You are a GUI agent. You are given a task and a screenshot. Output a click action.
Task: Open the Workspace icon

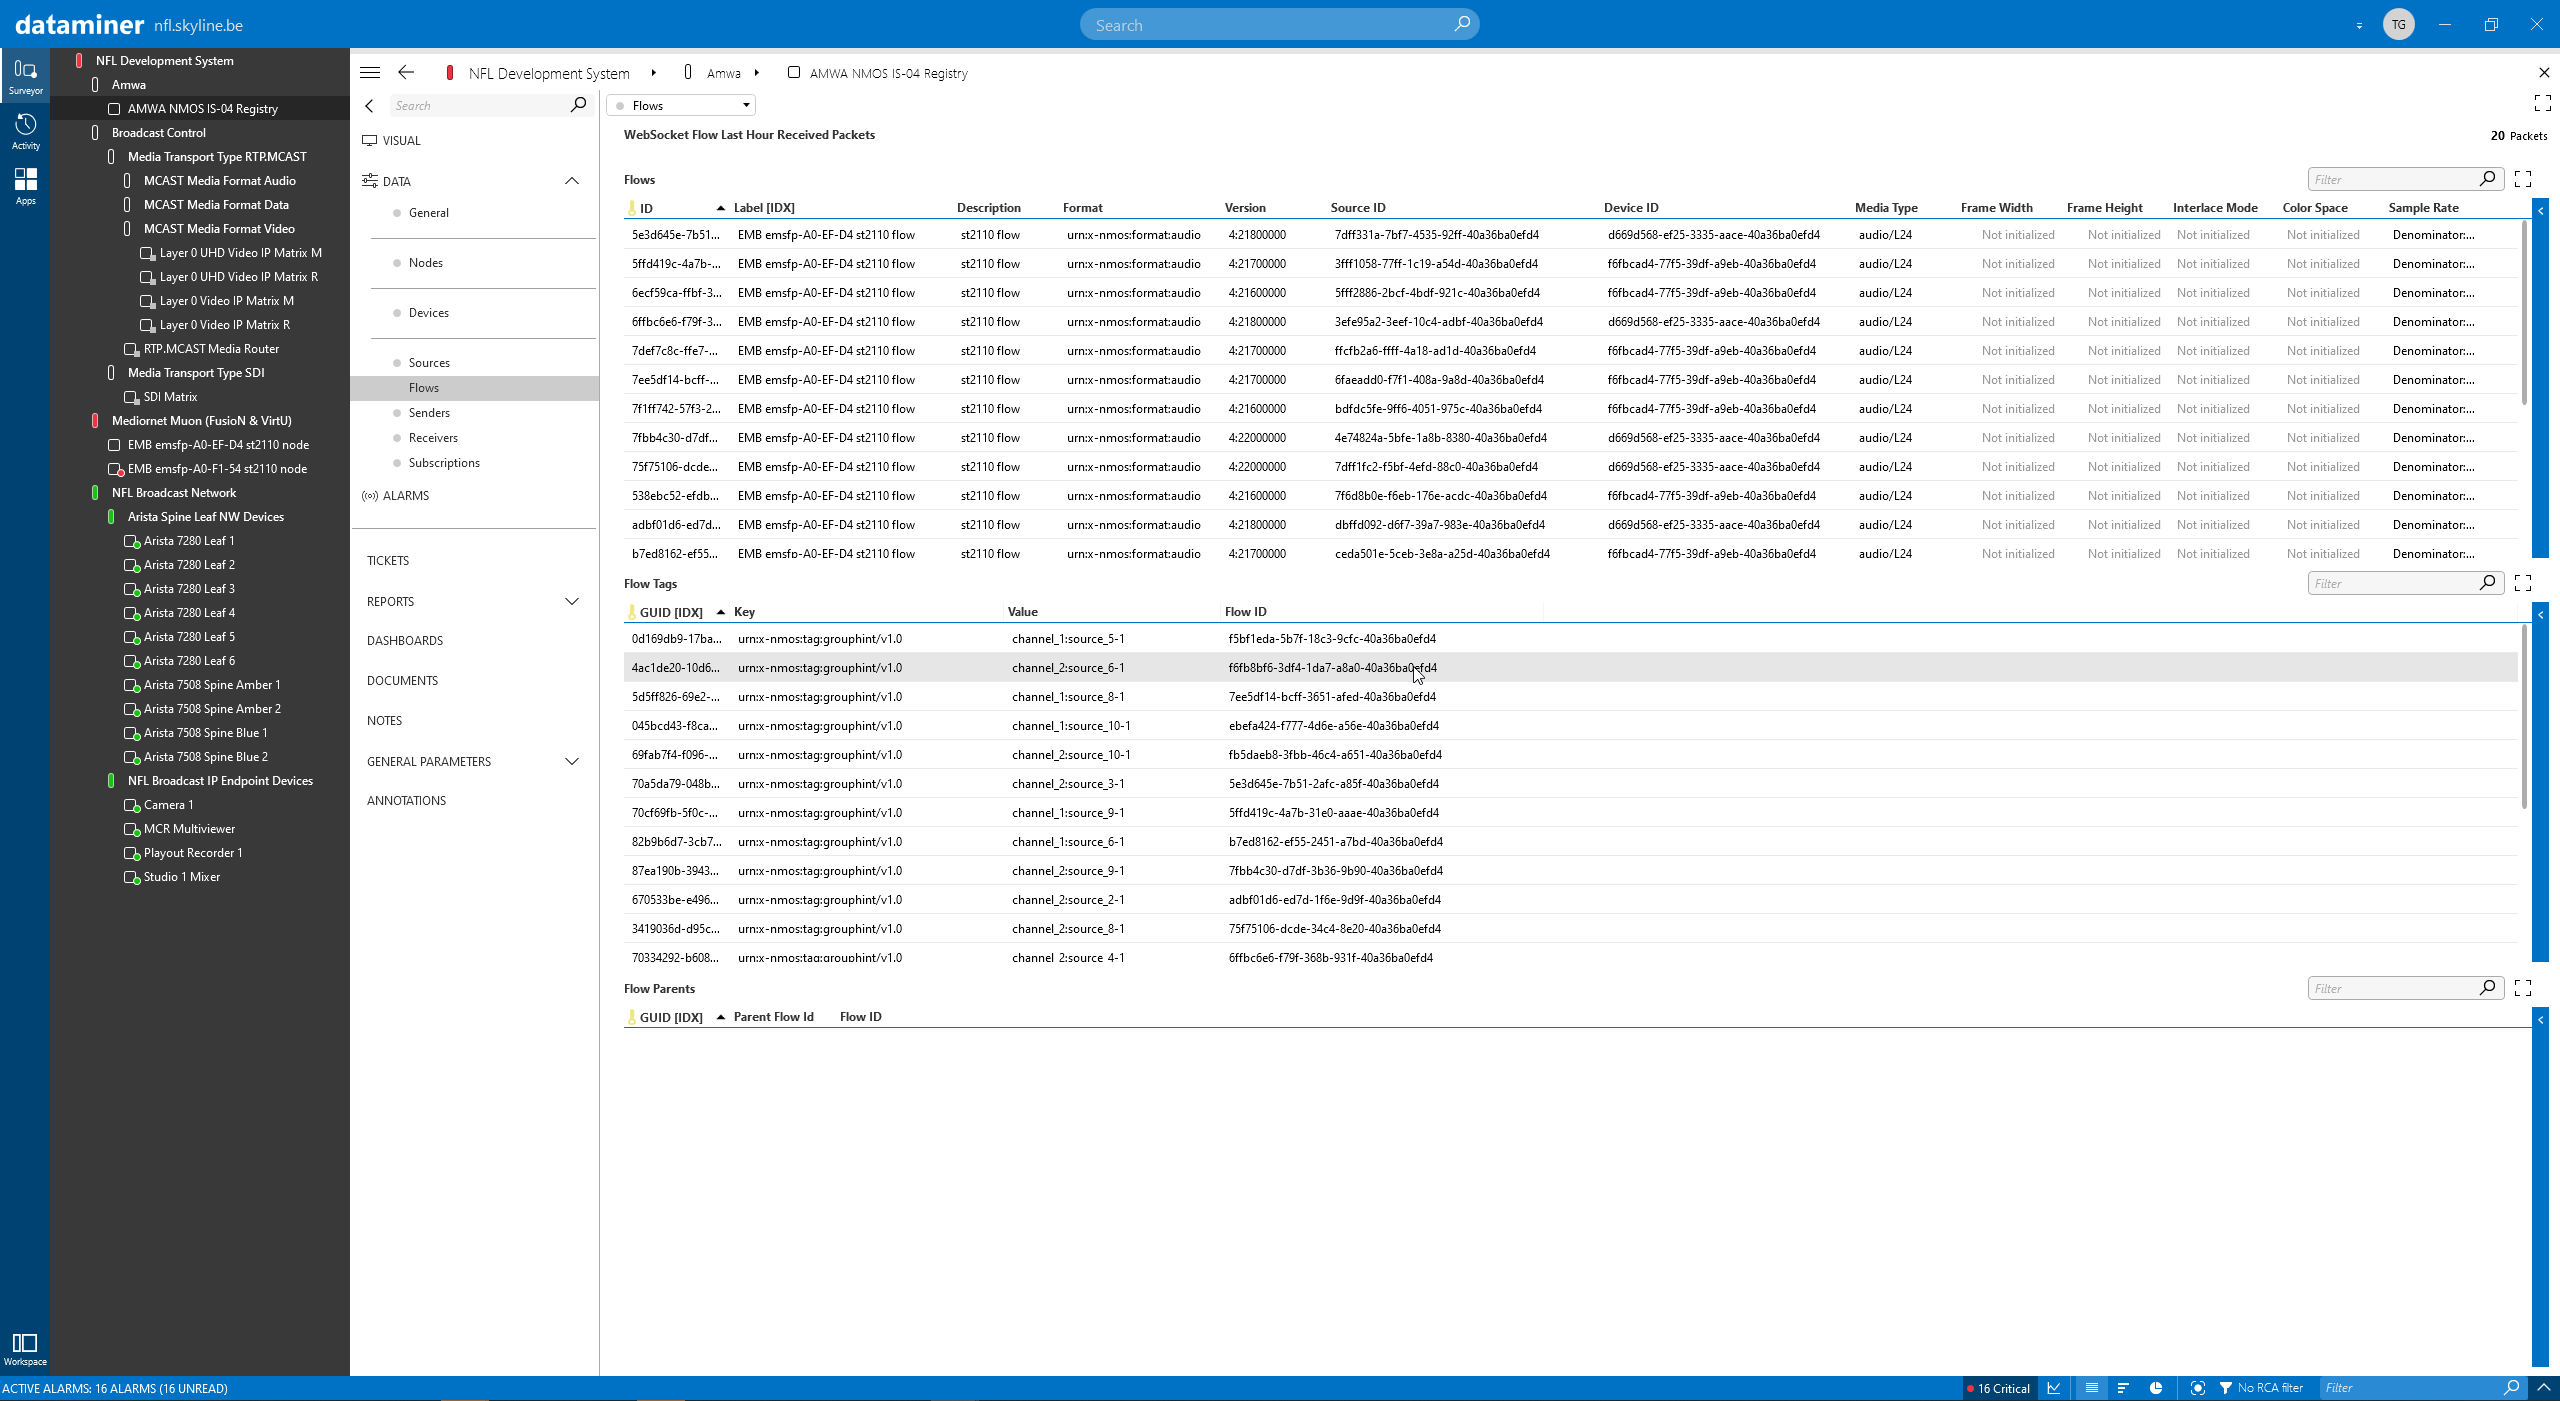[x=25, y=1348]
